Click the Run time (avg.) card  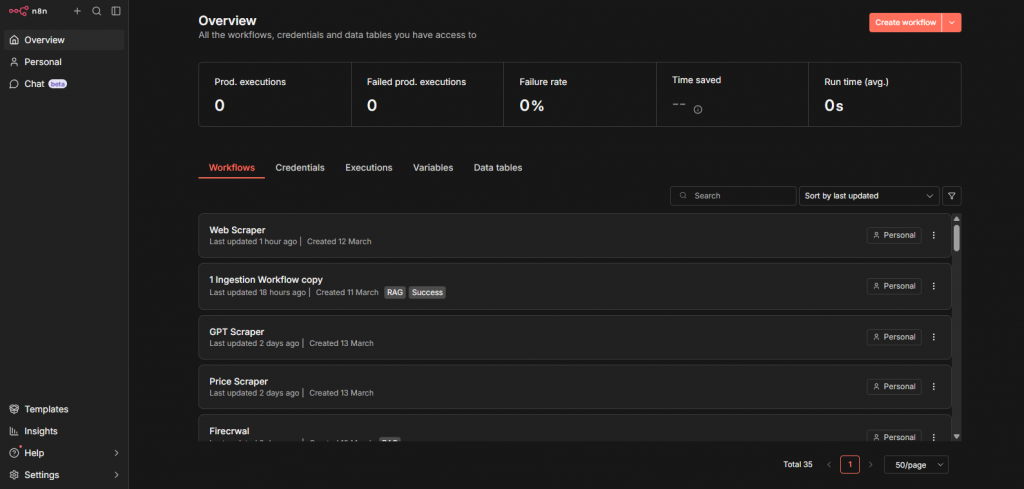coord(885,95)
